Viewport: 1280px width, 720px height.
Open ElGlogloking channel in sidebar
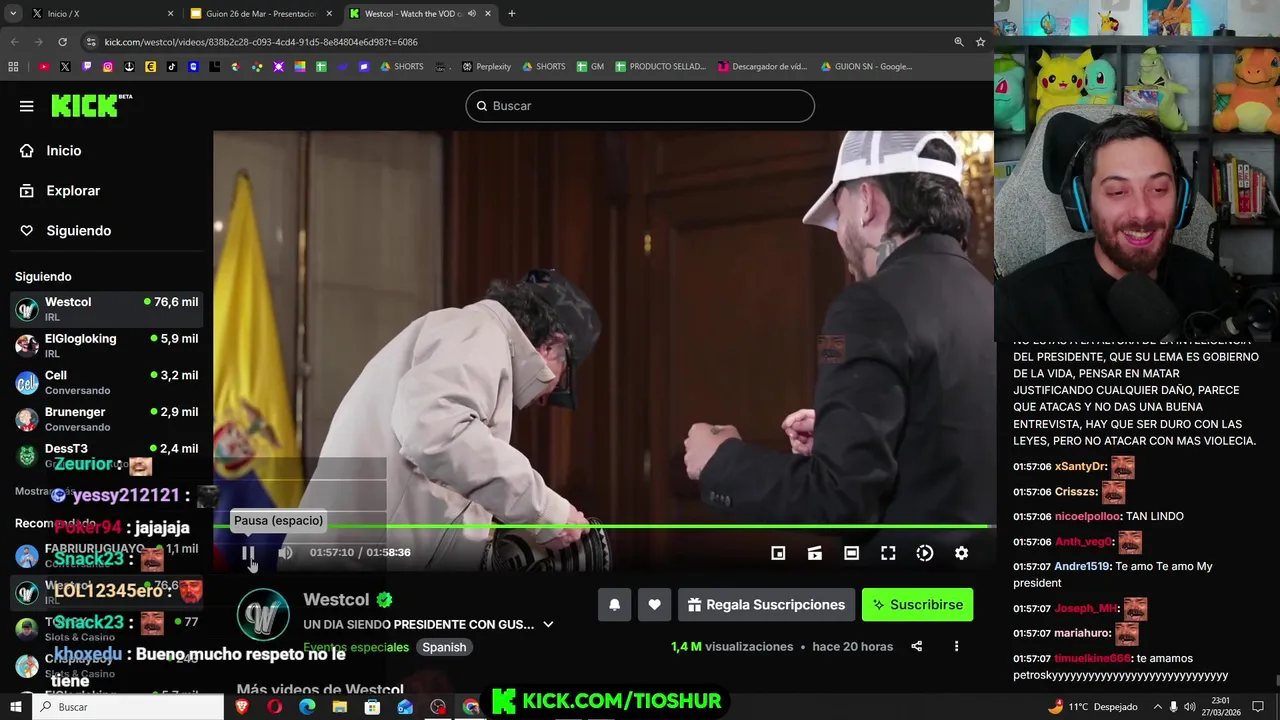tap(106, 346)
